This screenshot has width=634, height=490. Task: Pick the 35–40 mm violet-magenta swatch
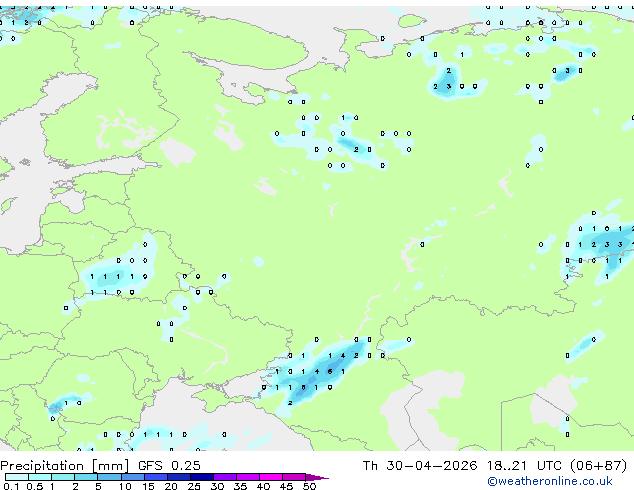pos(248,477)
